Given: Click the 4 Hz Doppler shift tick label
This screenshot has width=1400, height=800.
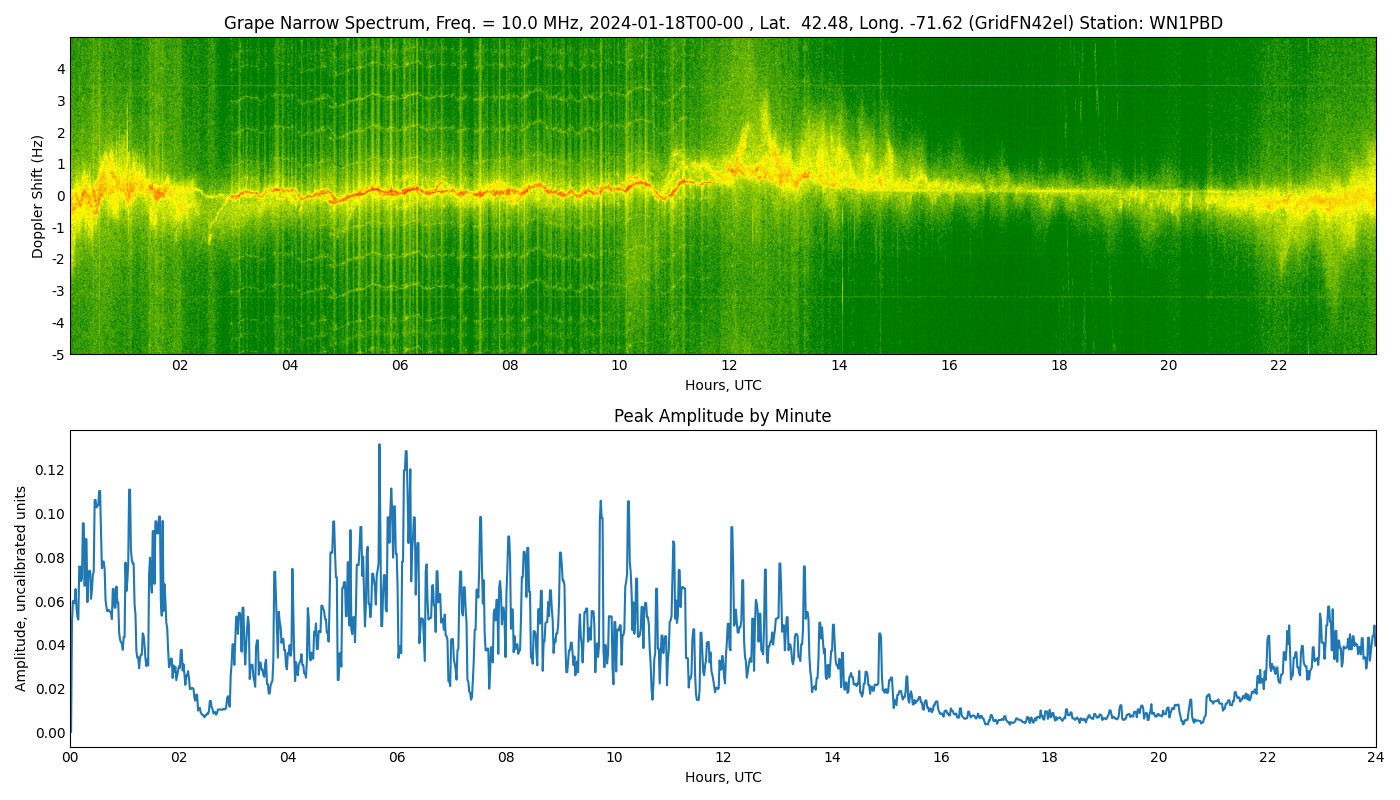Looking at the screenshot, I should [61, 69].
